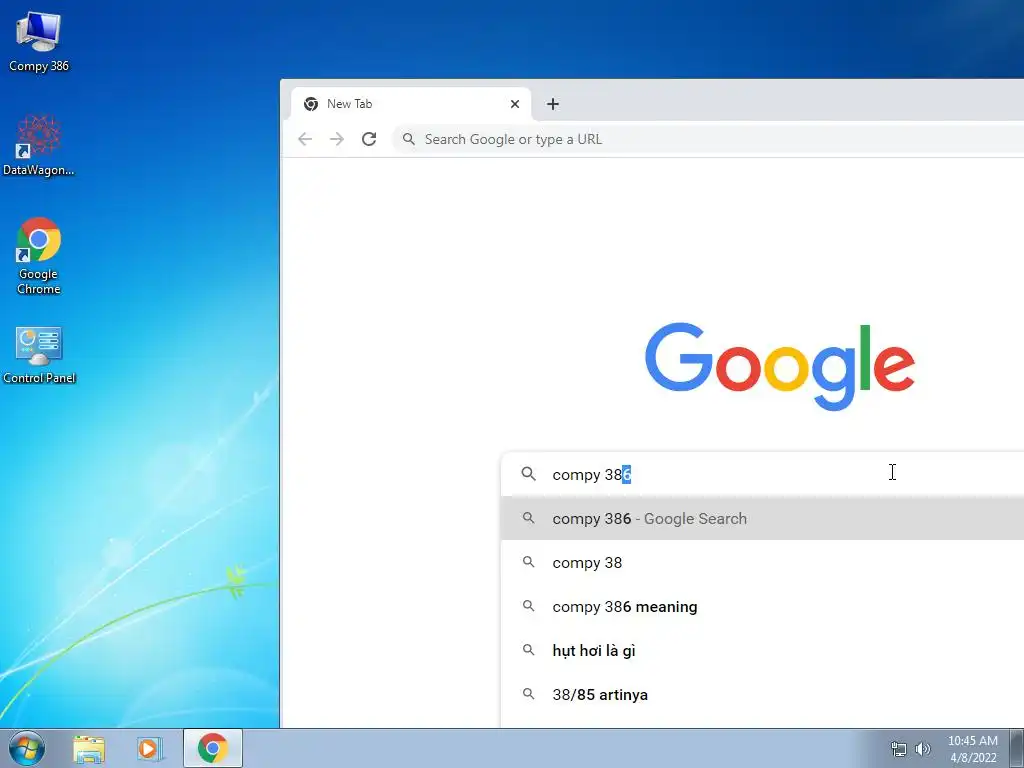Click the magnifier icon in the search box
Image resolution: width=1024 pixels, height=768 pixels.
pos(528,474)
